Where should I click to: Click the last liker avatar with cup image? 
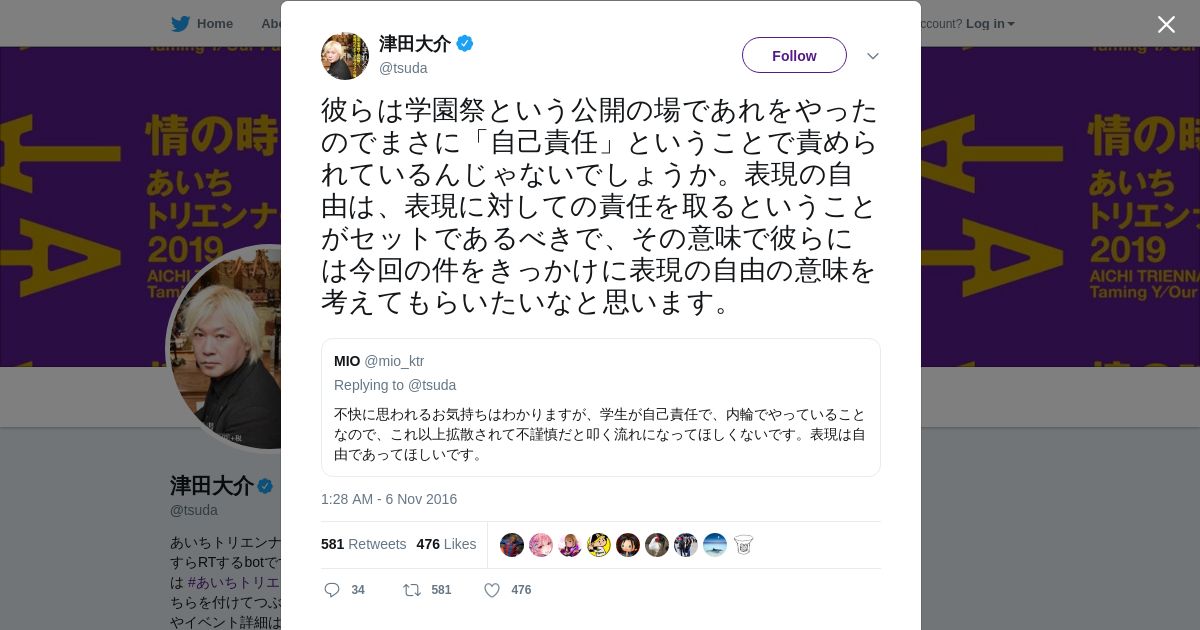tap(743, 545)
